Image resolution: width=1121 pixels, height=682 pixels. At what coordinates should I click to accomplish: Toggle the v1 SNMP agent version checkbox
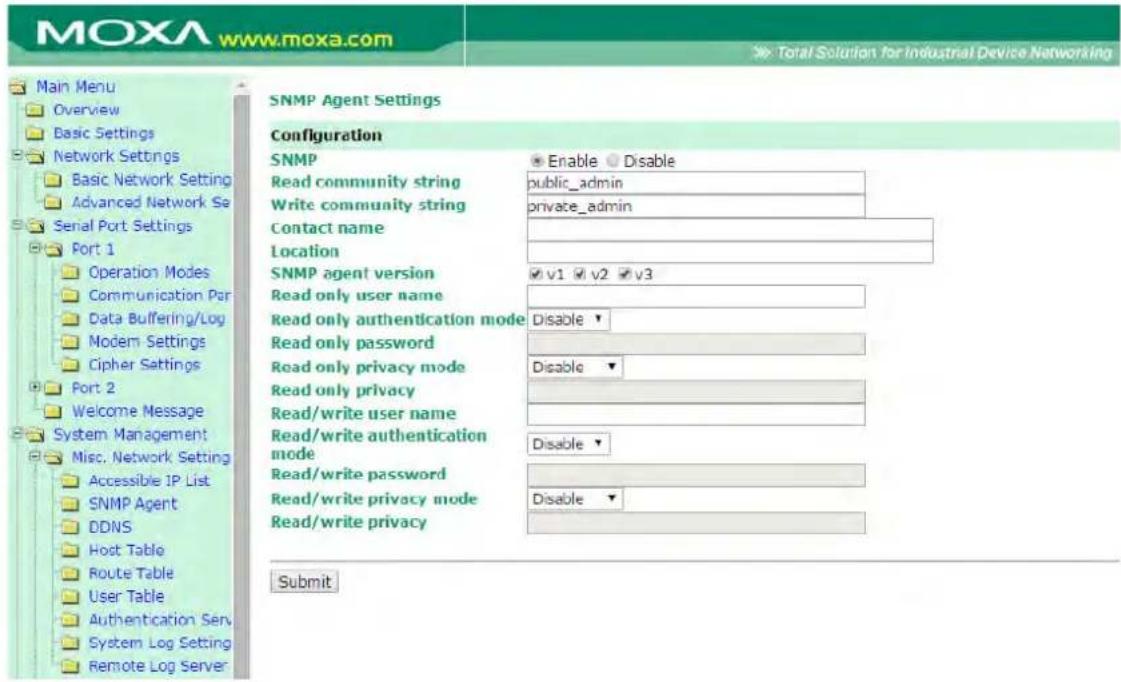click(536, 274)
